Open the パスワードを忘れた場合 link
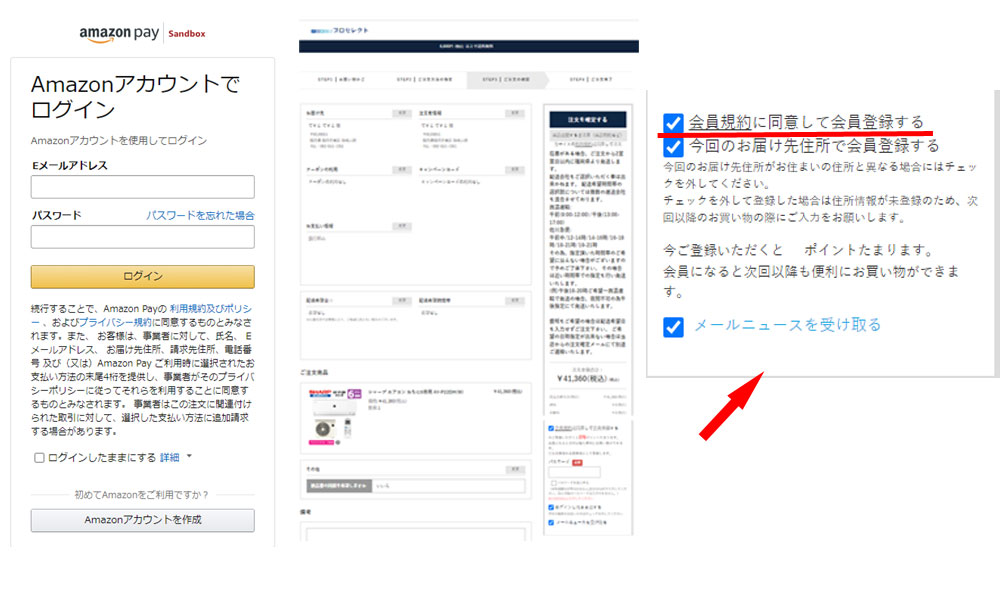 tap(200, 215)
